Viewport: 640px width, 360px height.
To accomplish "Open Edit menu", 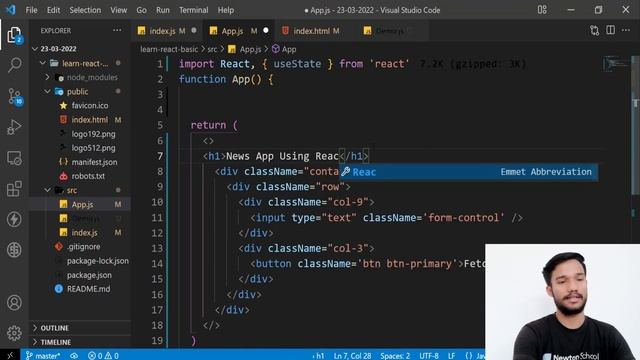I will [53, 10].
